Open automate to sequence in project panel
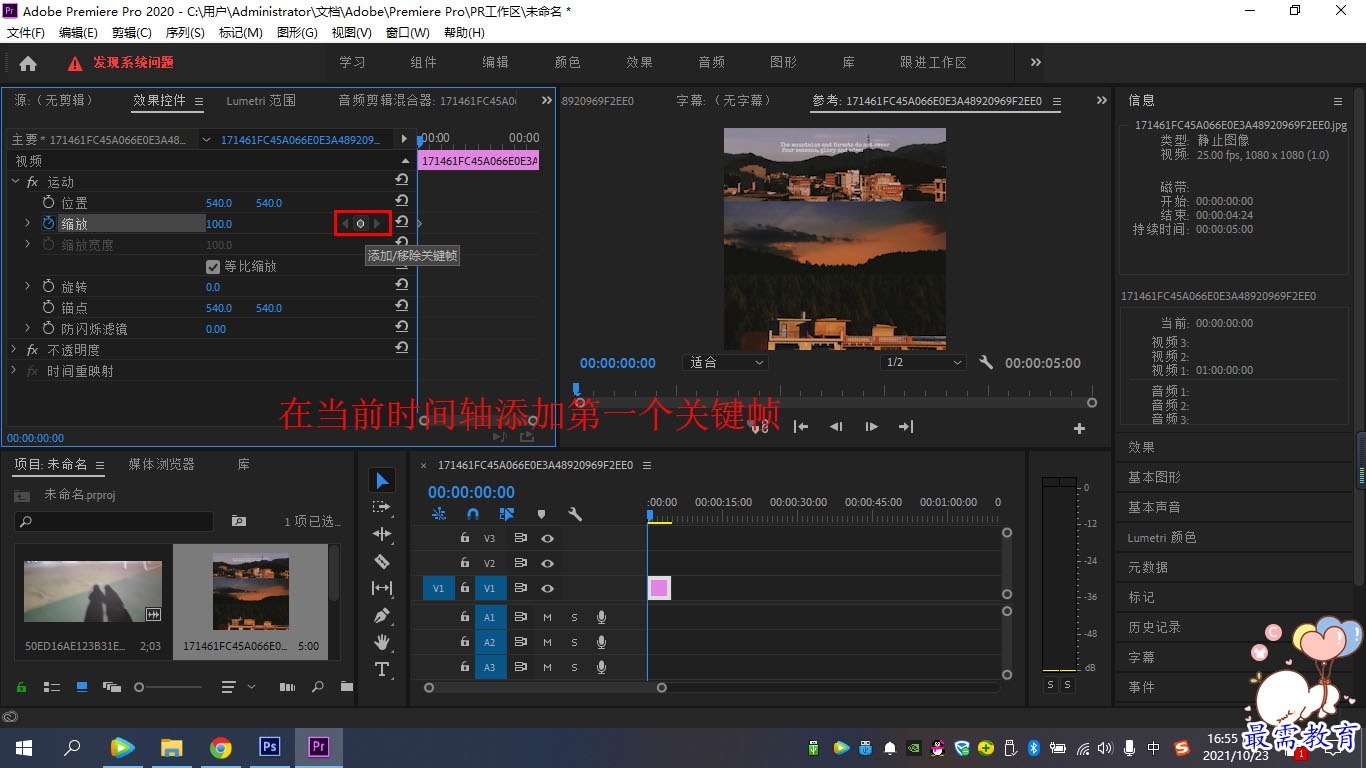Image resolution: width=1366 pixels, height=768 pixels. click(288, 687)
